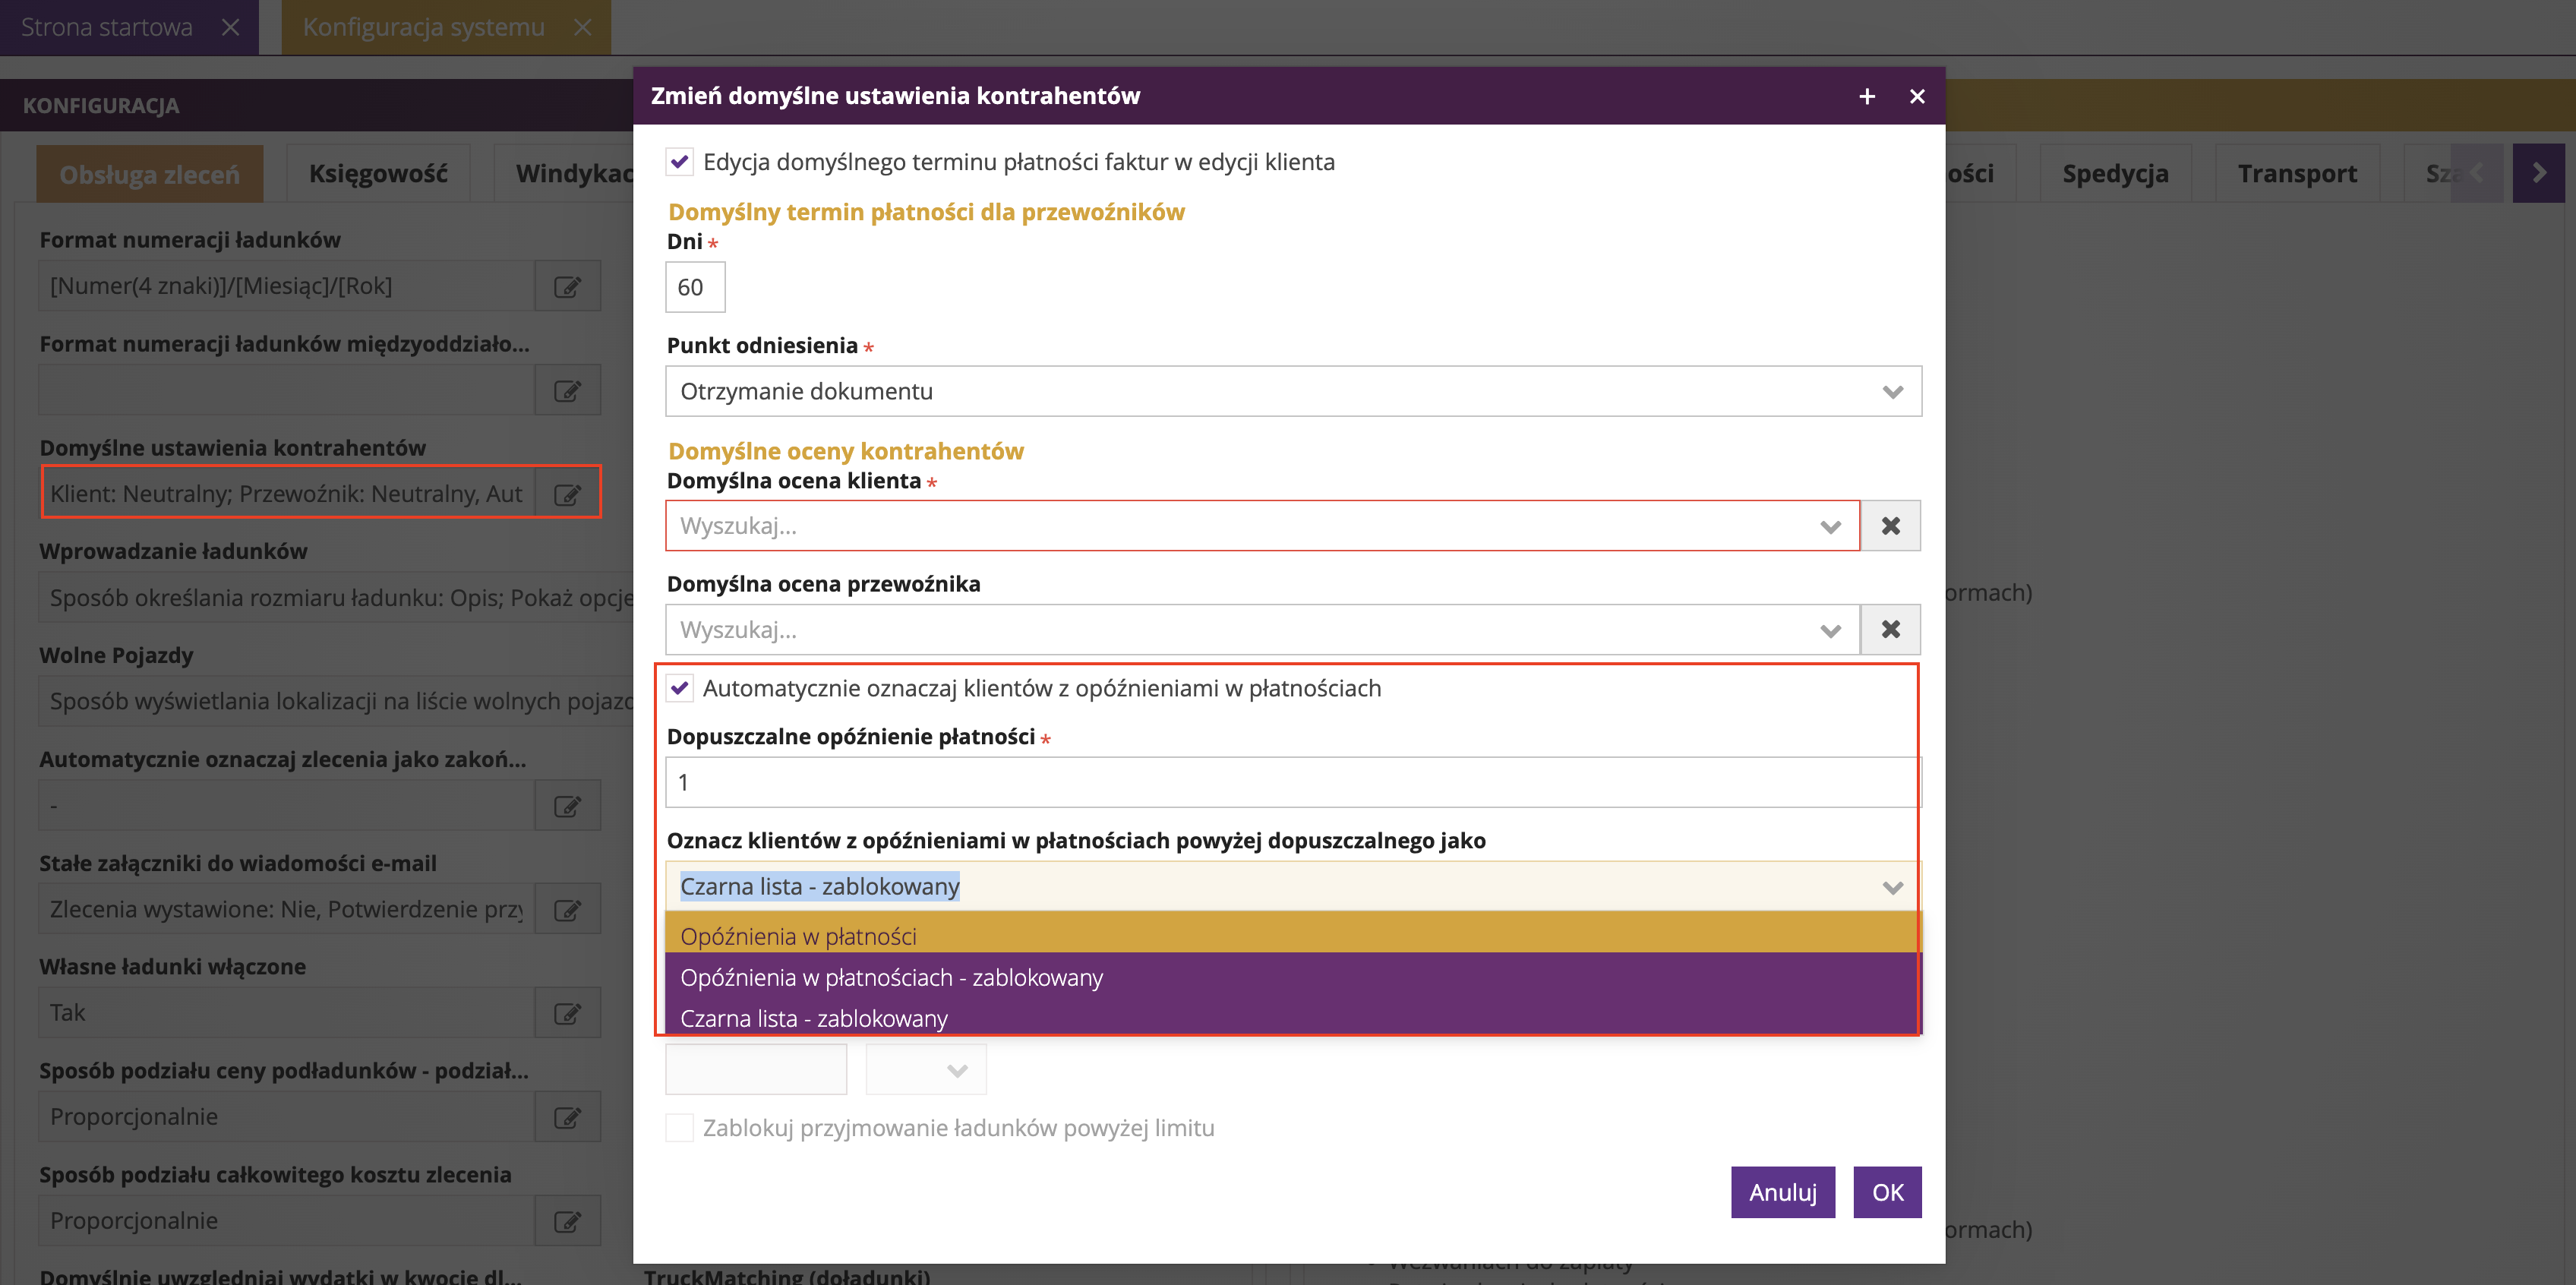This screenshot has width=2576, height=1285.
Task: Select Opóźnienia w płatnościach - zablokowany option
Action: 891,978
